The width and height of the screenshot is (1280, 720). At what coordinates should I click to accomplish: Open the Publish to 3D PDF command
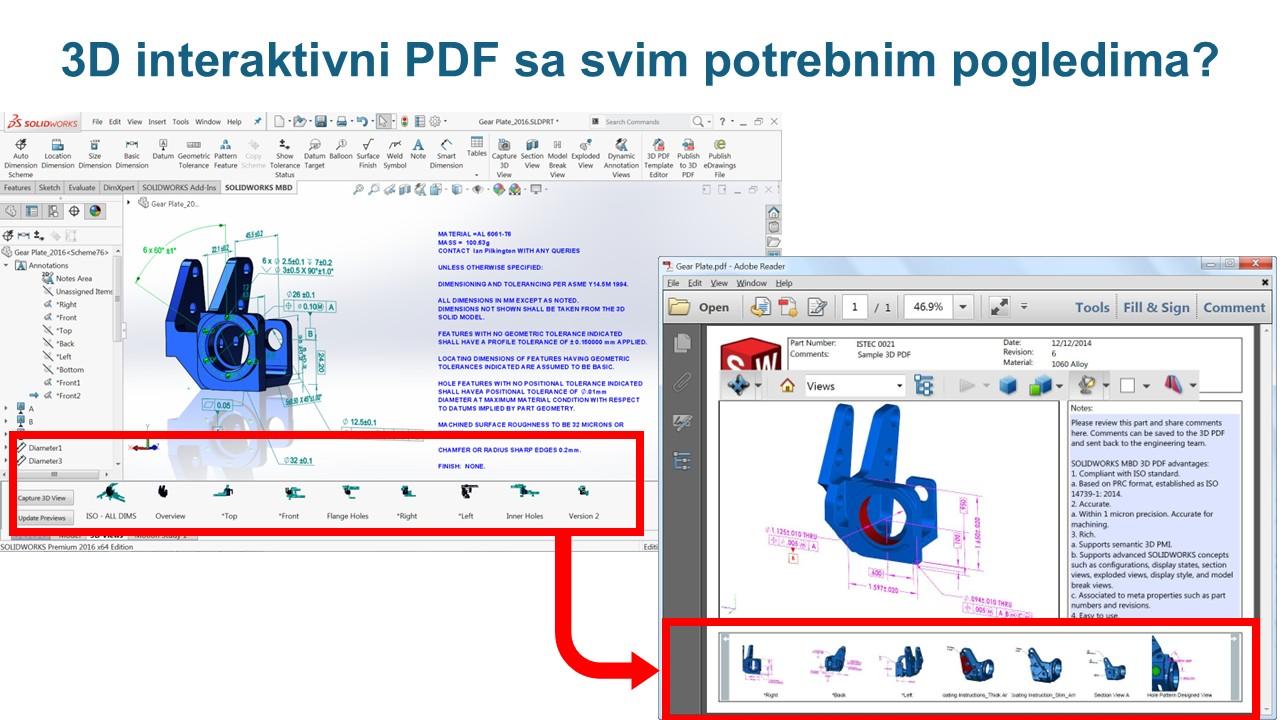688,157
